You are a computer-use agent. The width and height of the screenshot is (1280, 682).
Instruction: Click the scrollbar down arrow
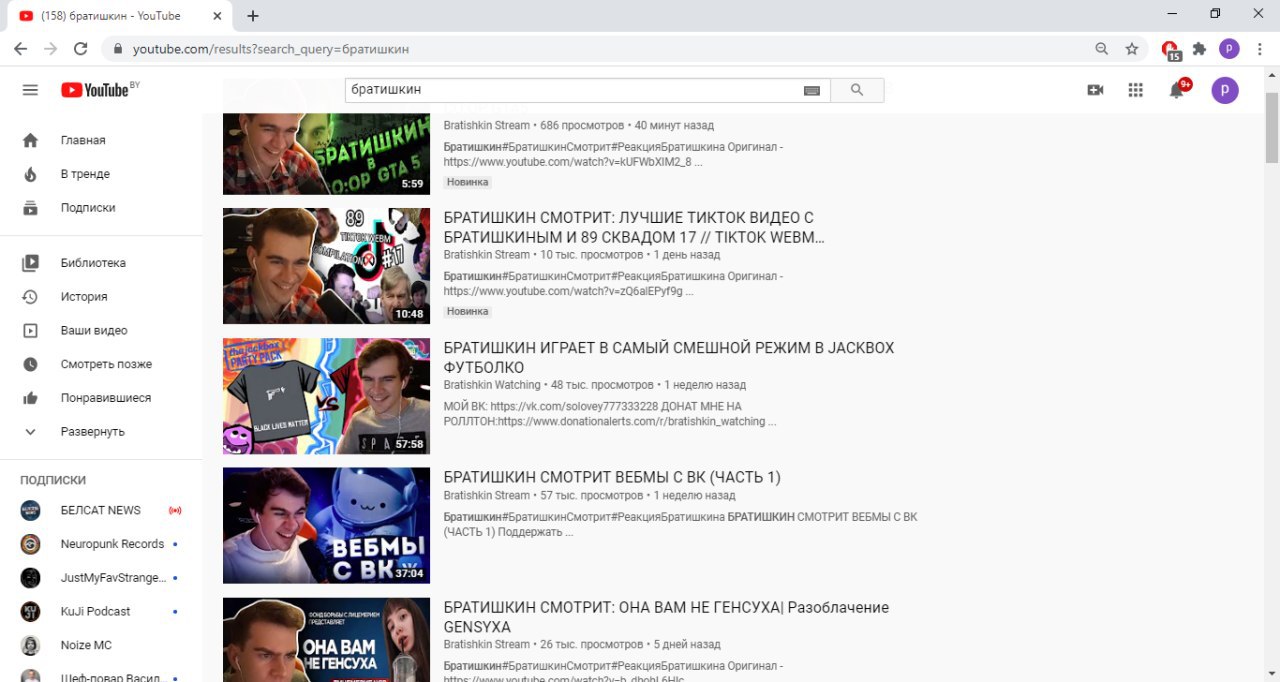(1272, 673)
